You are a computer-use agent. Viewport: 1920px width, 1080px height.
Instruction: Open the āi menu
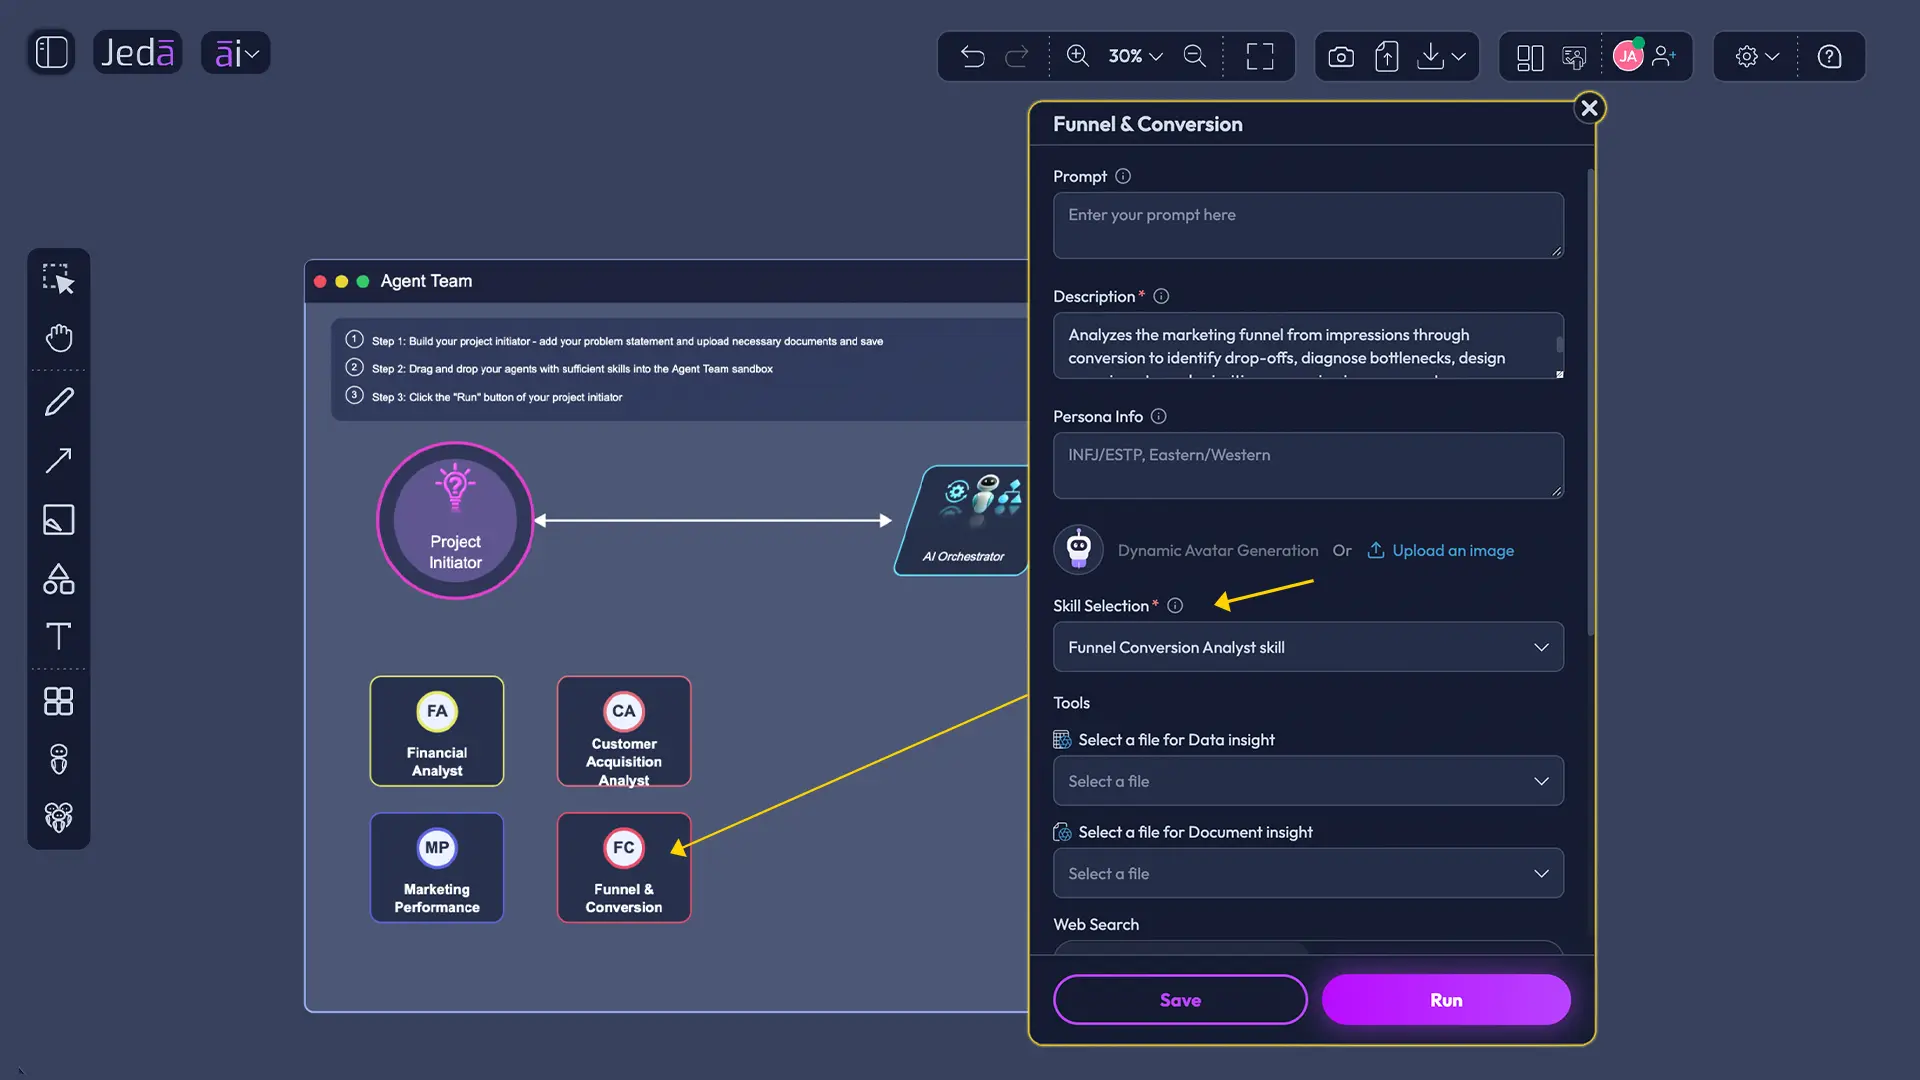(236, 52)
